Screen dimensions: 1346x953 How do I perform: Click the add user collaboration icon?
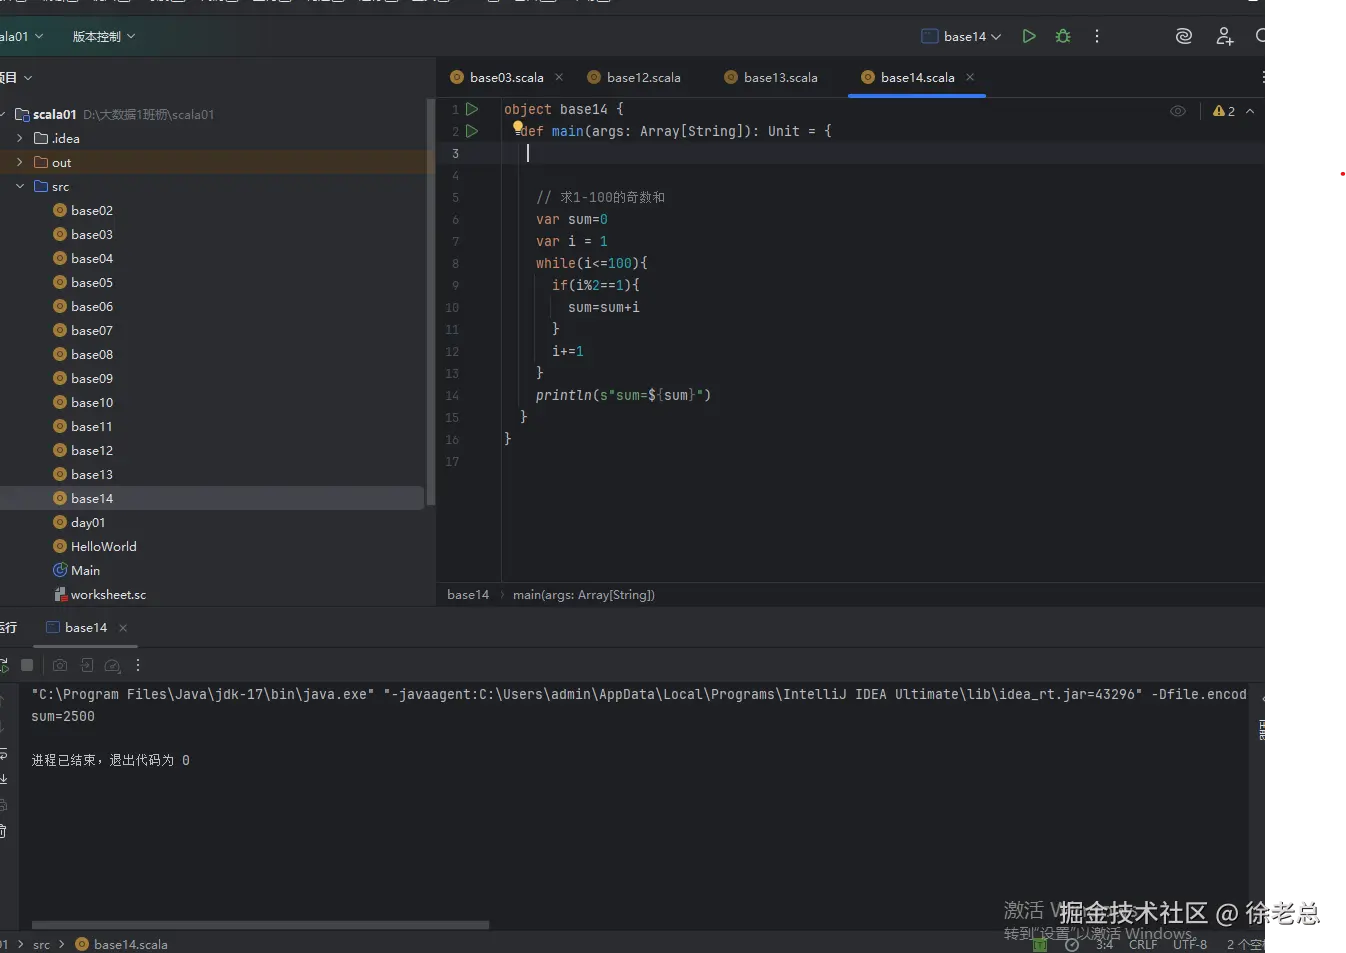pos(1224,36)
